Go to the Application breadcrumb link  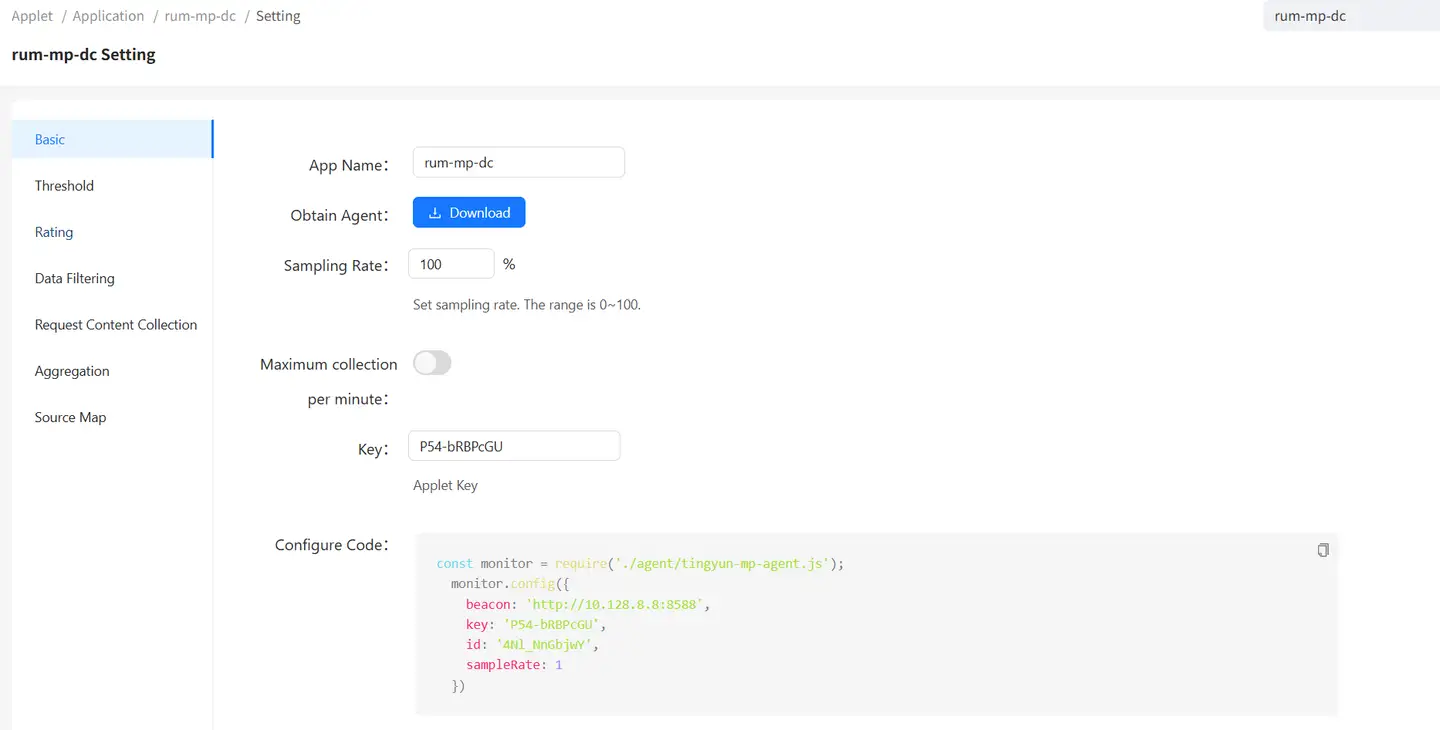click(x=108, y=16)
